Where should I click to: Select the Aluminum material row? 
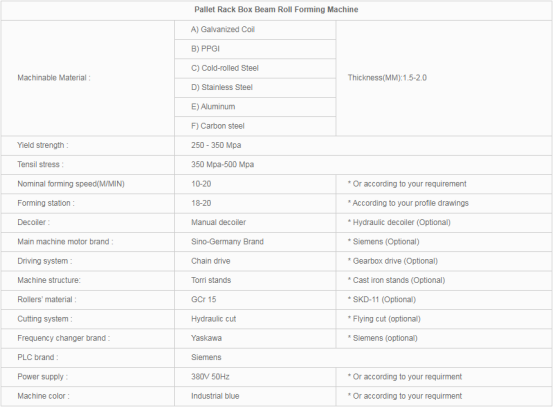255,107
